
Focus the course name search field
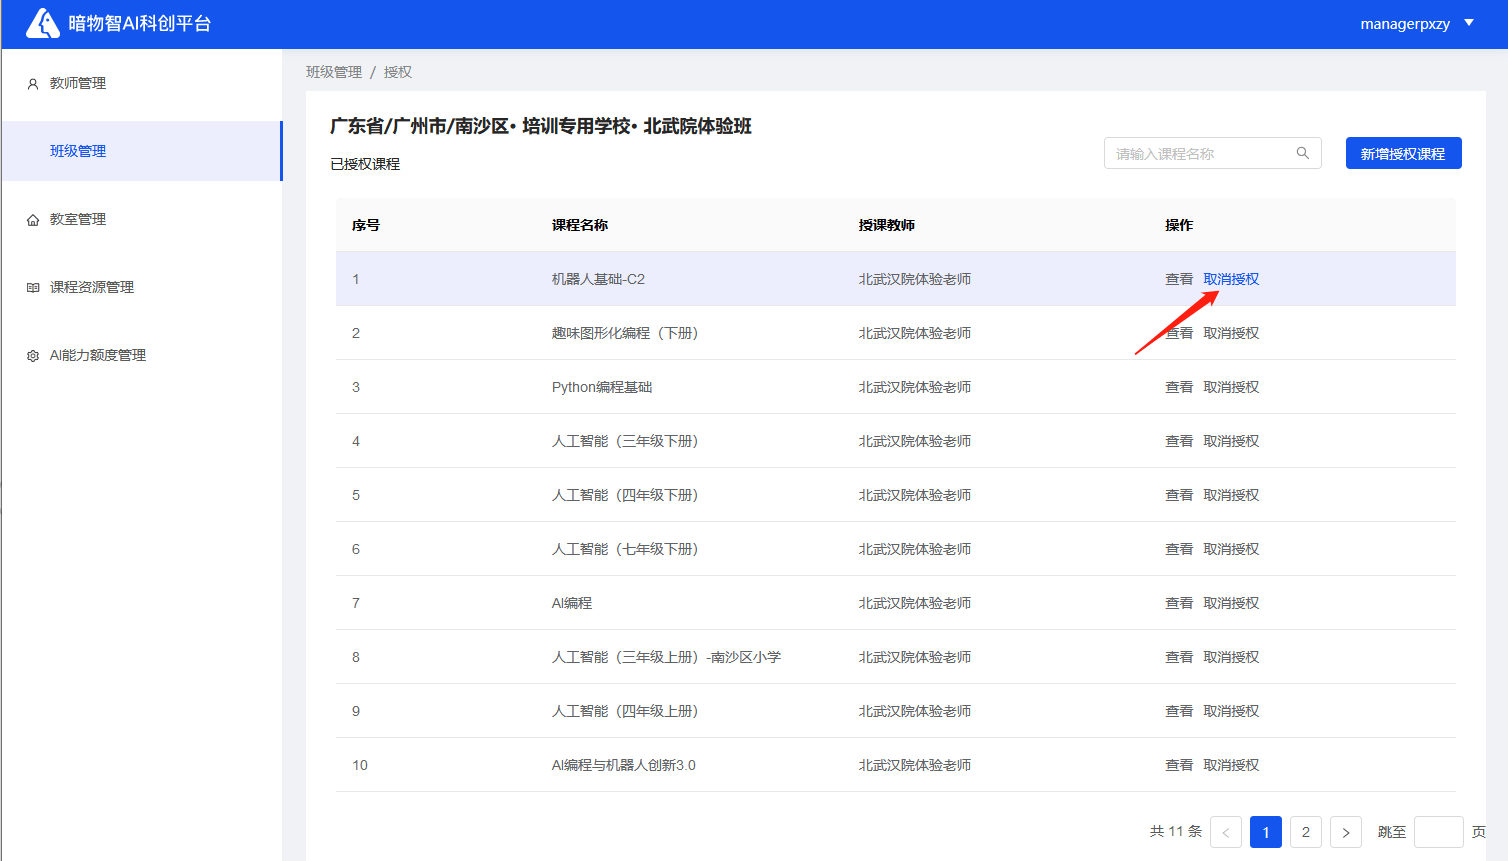[1212, 153]
